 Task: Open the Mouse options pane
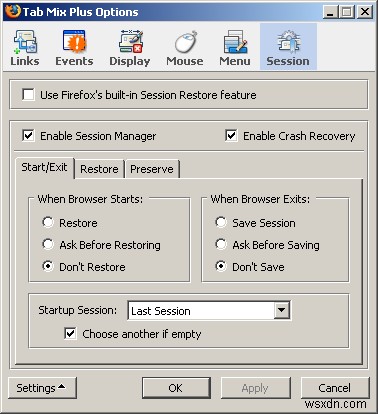pyautogui.click(x=185, y=47)
